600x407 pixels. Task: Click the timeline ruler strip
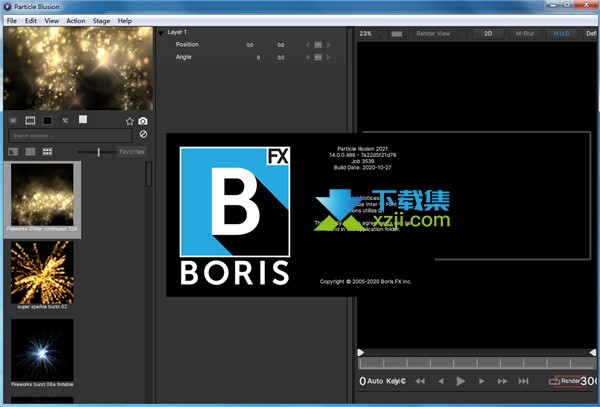point(477,363)
